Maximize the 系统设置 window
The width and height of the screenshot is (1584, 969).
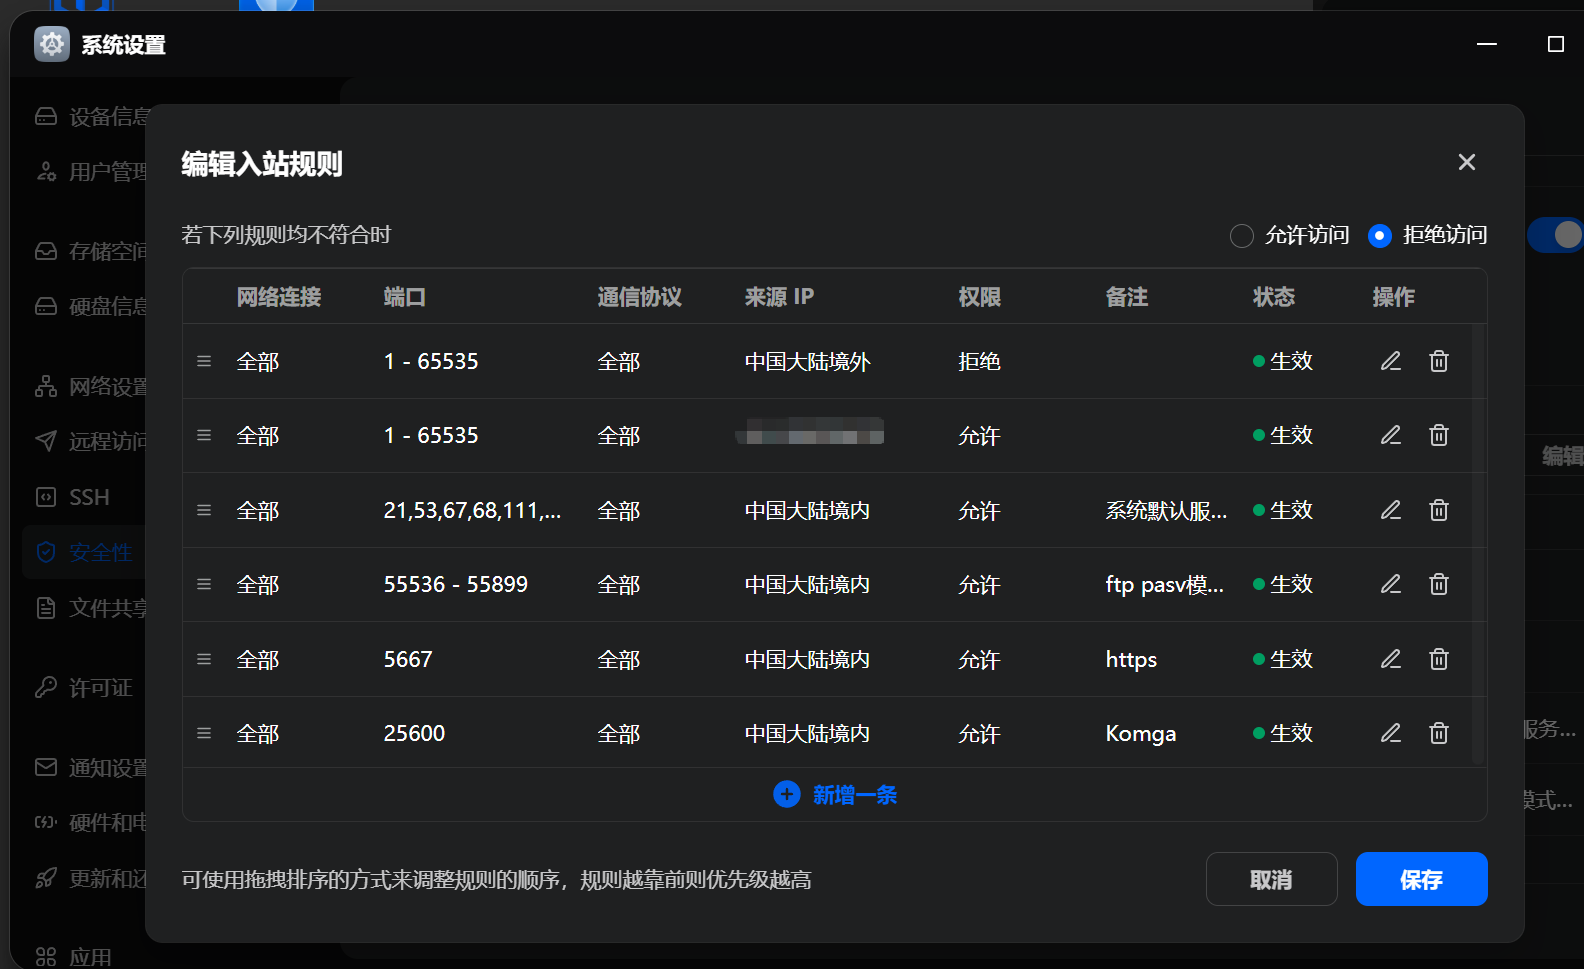click(x=1555, y=44)
